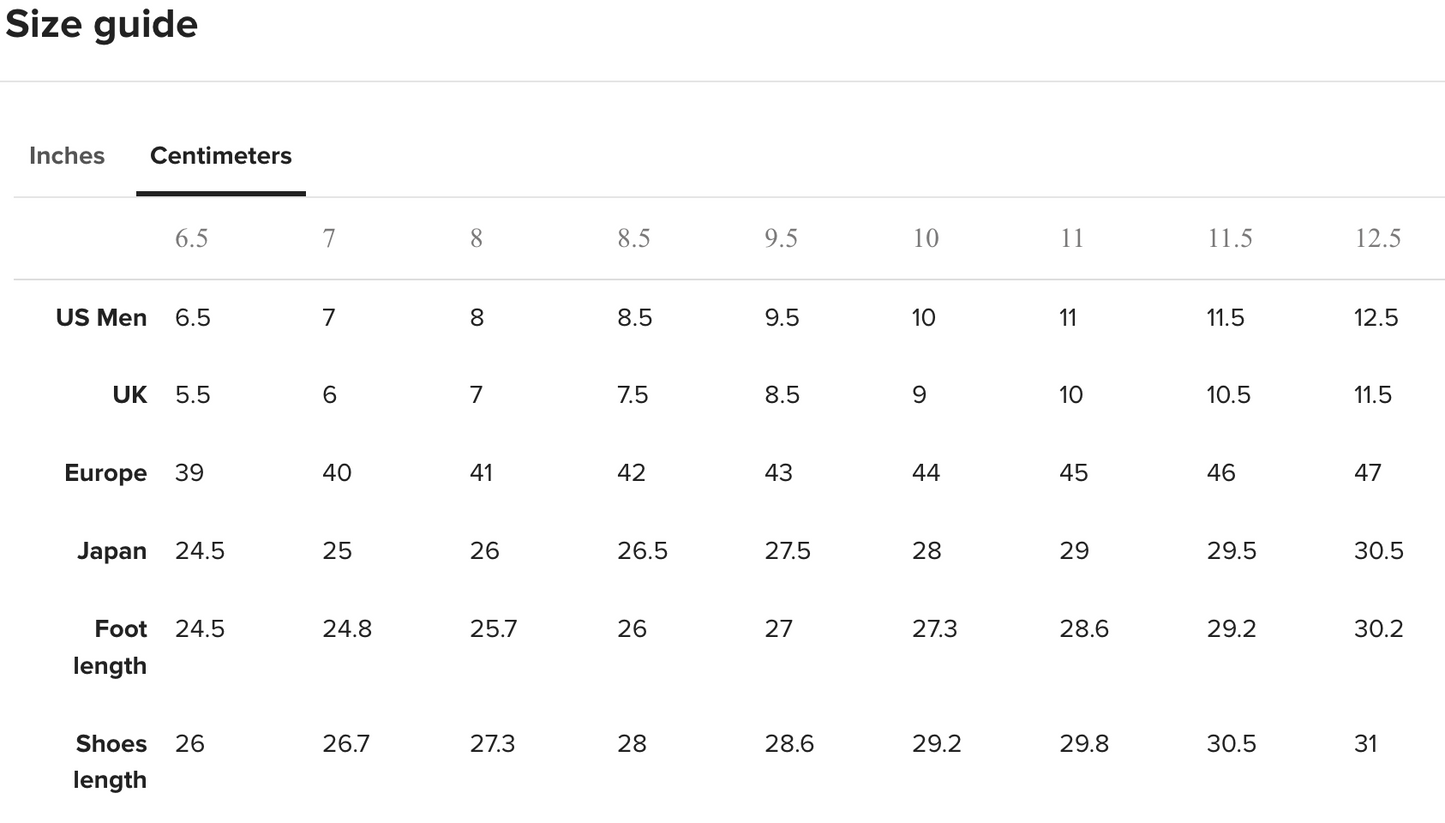The image size is (1445, 823).
Task: Click the Size guide heading
Action: click(x=102, y=24)
